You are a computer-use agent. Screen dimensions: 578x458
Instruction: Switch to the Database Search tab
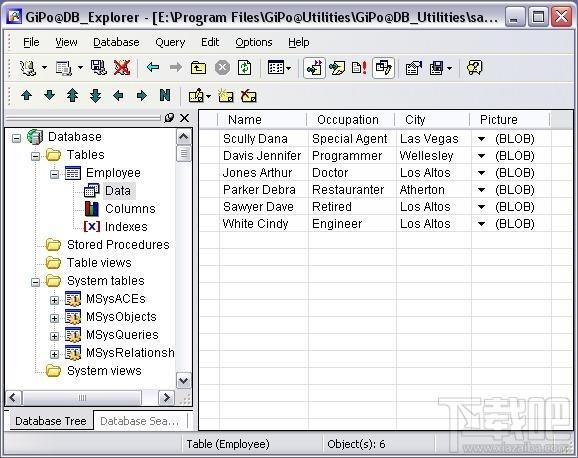pyautogui.click(x=139, y=421)
